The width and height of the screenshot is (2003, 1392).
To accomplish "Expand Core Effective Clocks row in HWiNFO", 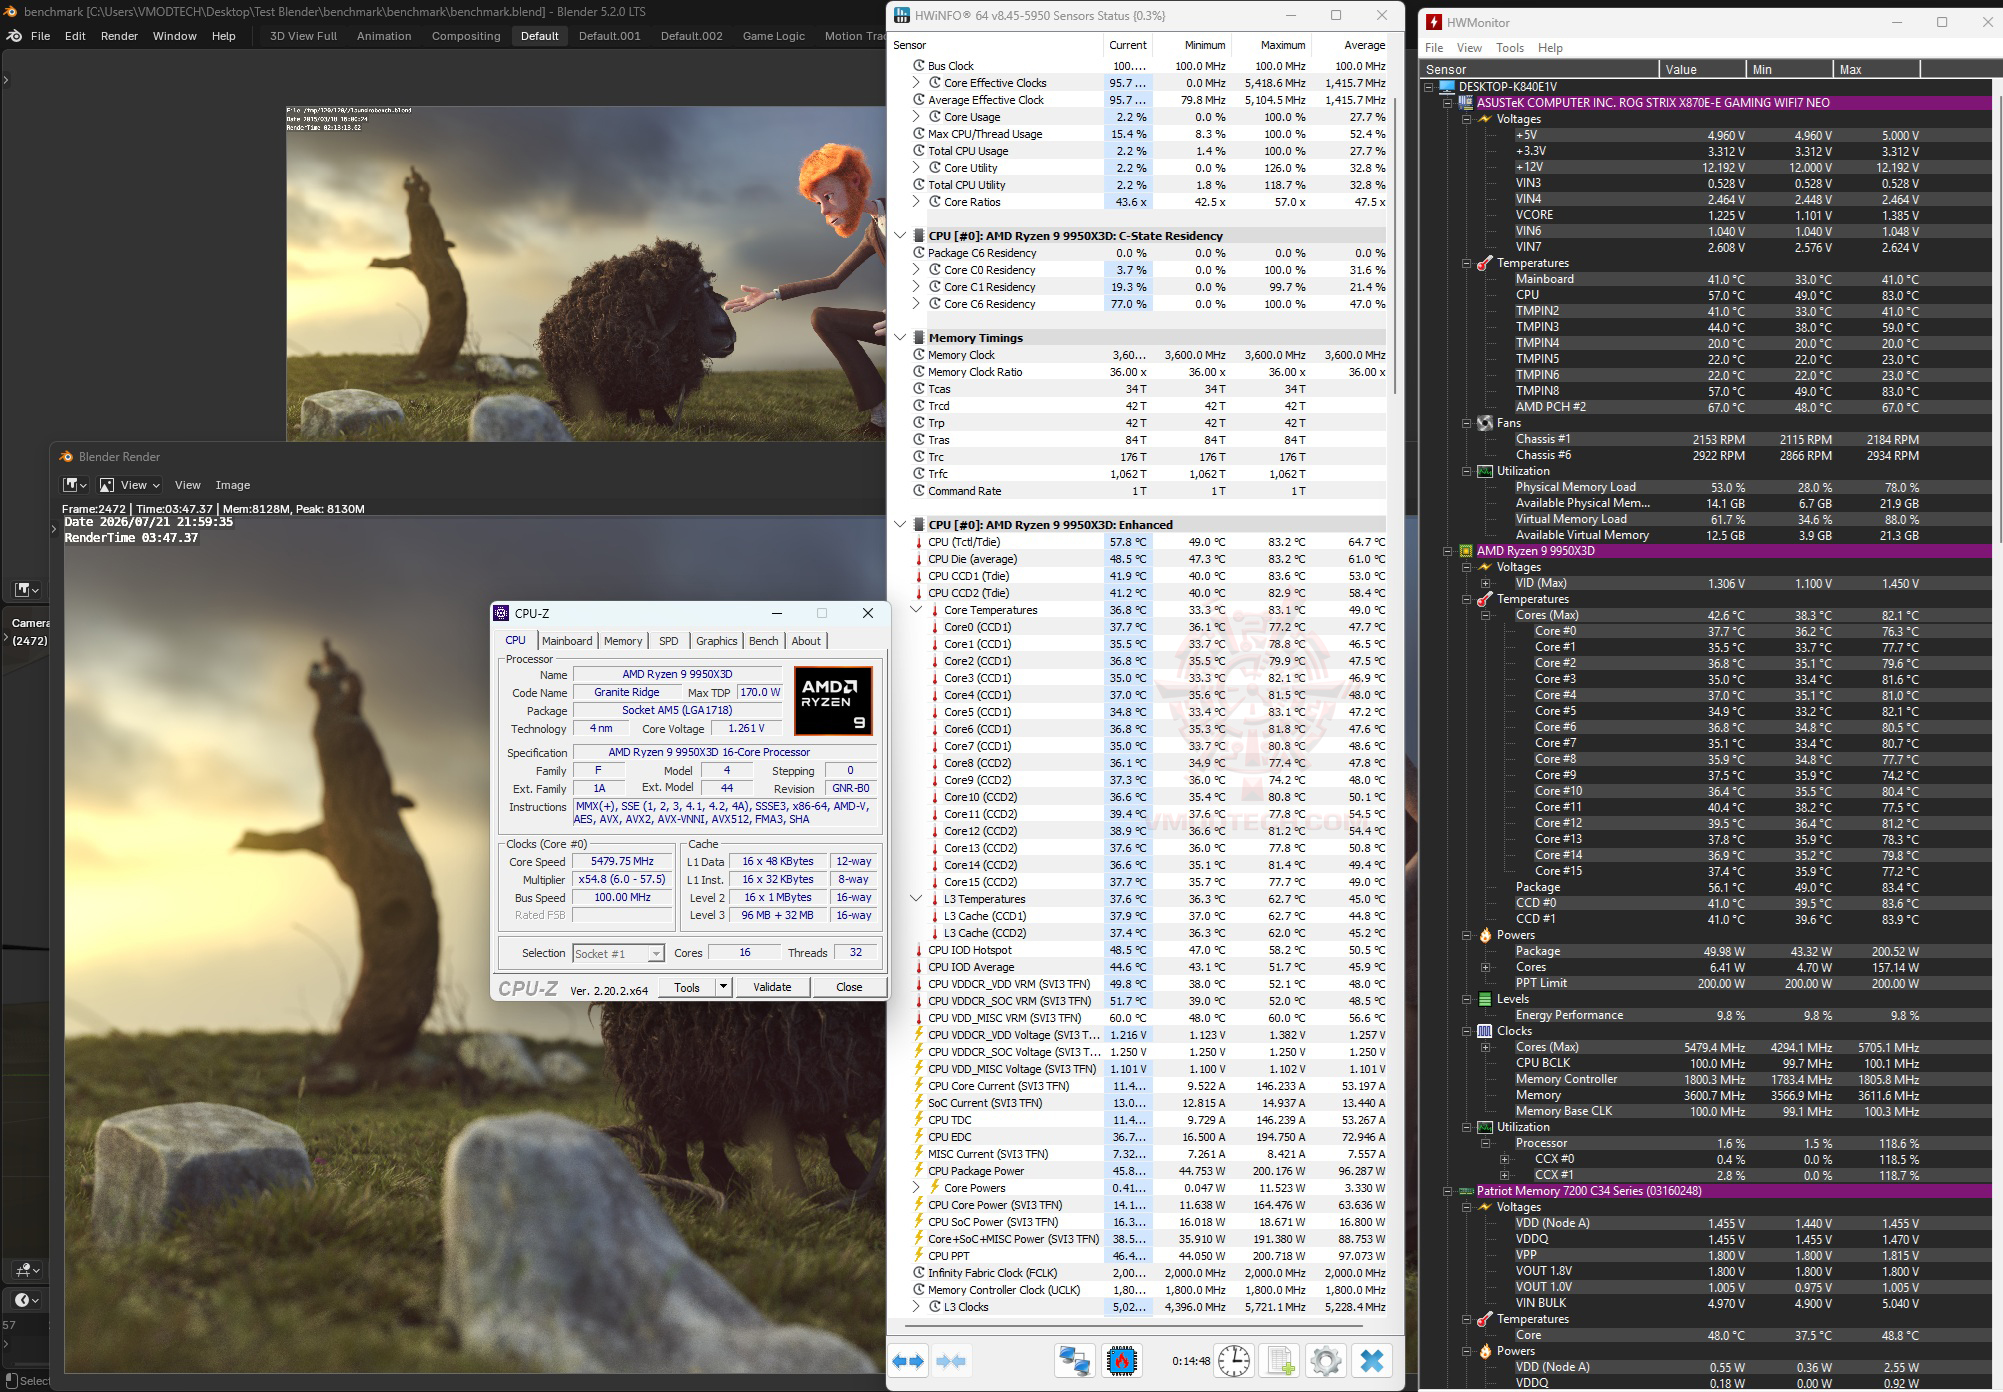I will [x=916, y=83].
